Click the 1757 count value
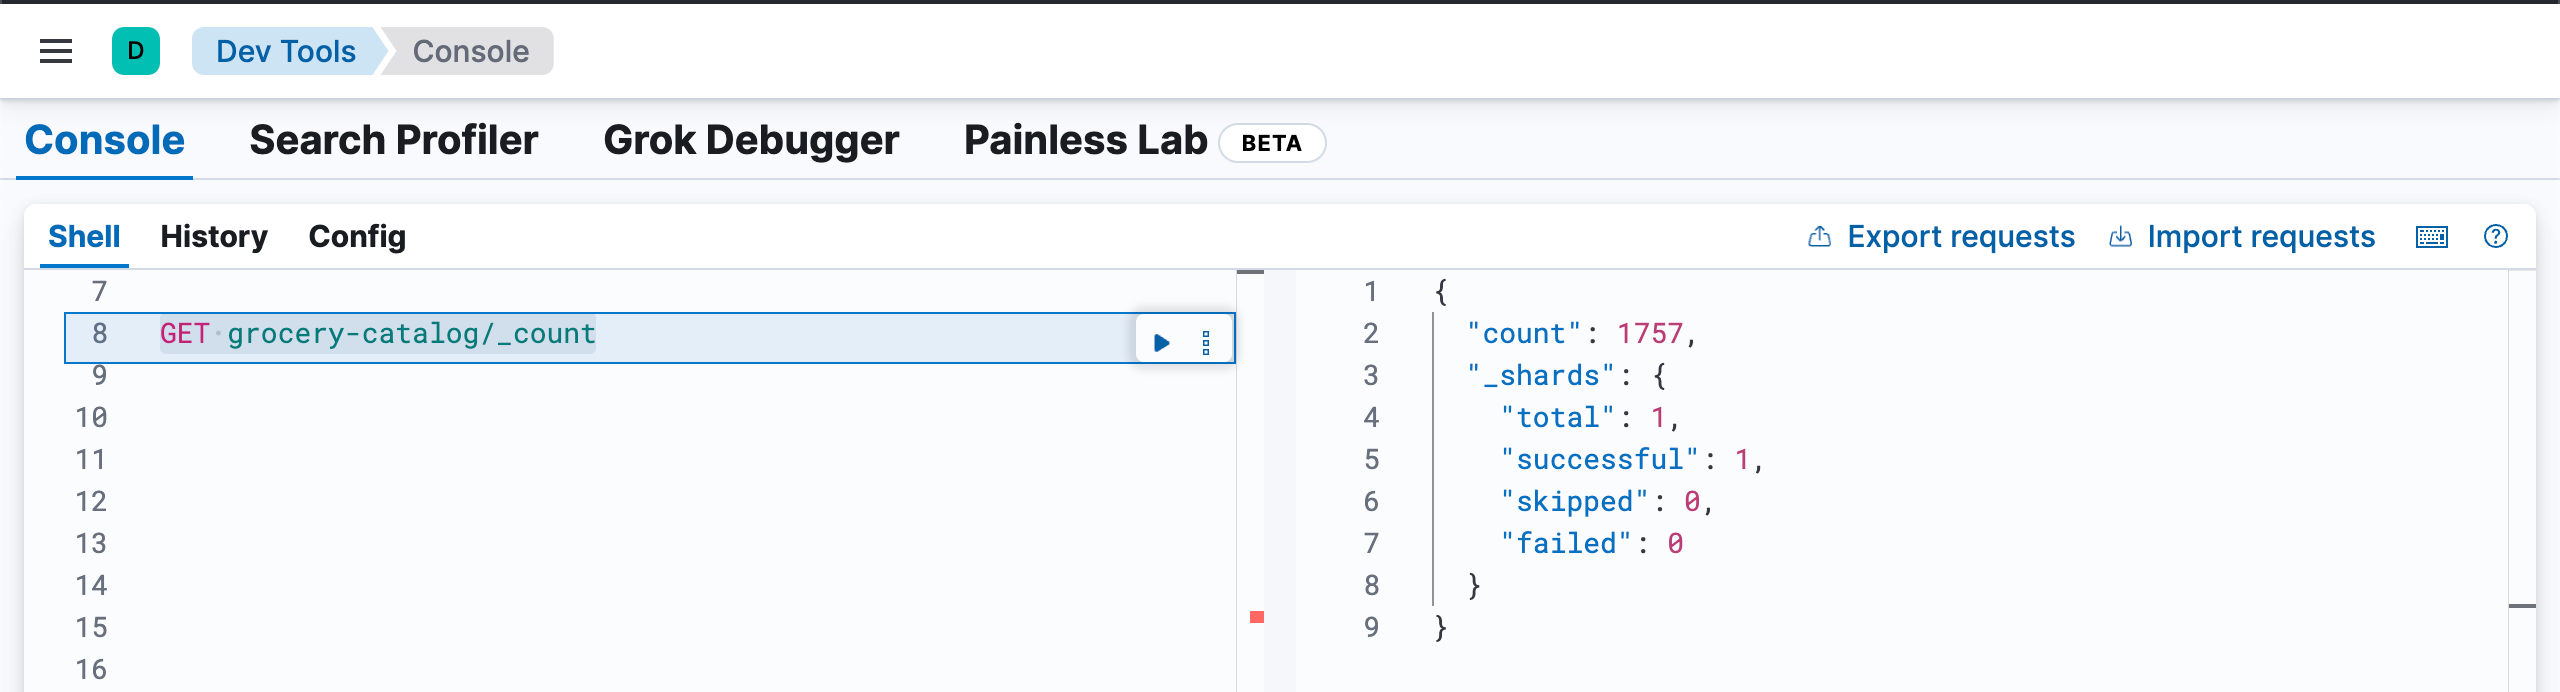Image resolution: width=2560 pixels, height=692 pixels. [1650, 334]
